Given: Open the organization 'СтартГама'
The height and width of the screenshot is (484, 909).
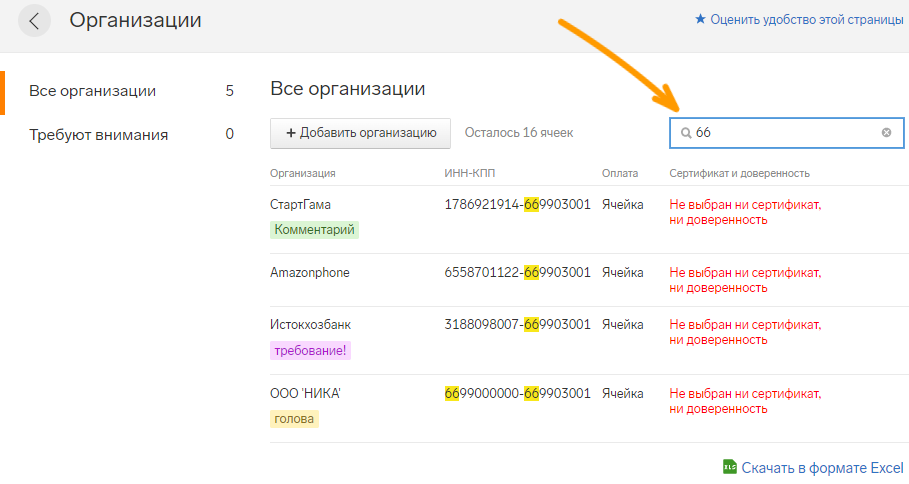Looking at the screenshot, I should click(x=300, y=205).
